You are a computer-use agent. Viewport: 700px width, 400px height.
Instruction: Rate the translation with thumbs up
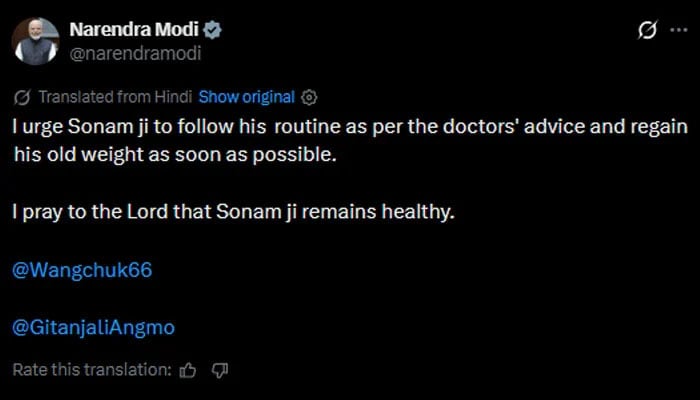(x=188, y=370)
